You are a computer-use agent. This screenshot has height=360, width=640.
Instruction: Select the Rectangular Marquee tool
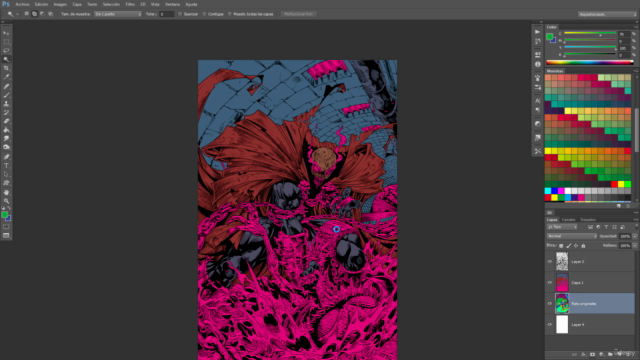click(x=6, y=42)
